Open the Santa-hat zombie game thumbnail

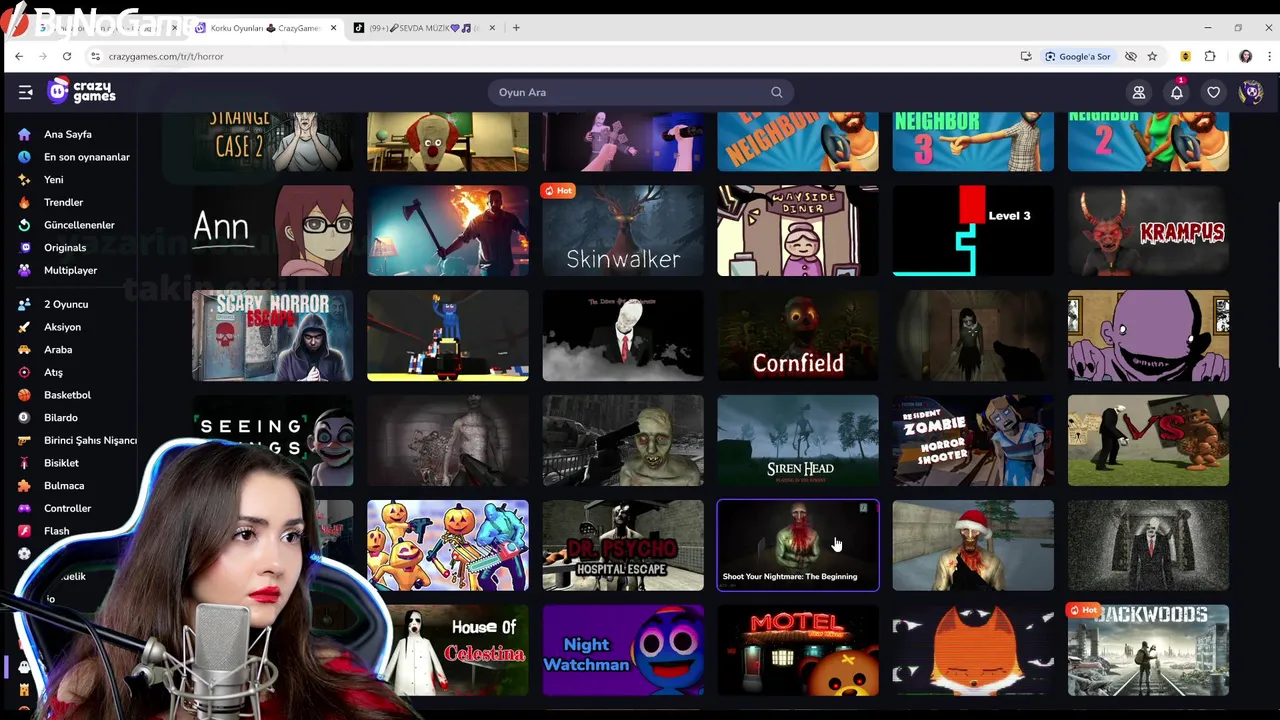pos(973,546)
